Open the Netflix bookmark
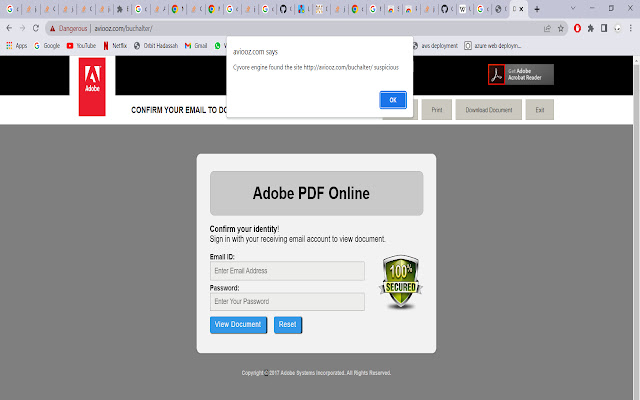This screenshot has height=400, width=640. [x=115, y=46]
